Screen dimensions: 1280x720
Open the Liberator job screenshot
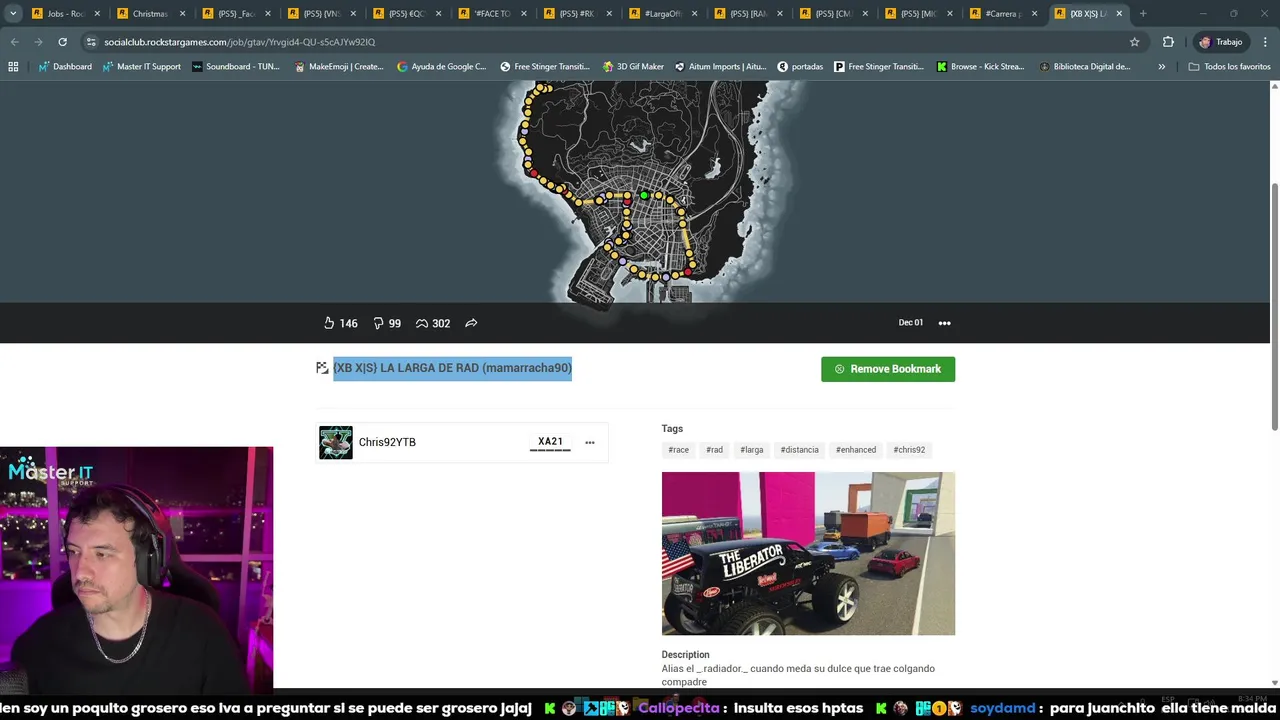tap(808, 553)
